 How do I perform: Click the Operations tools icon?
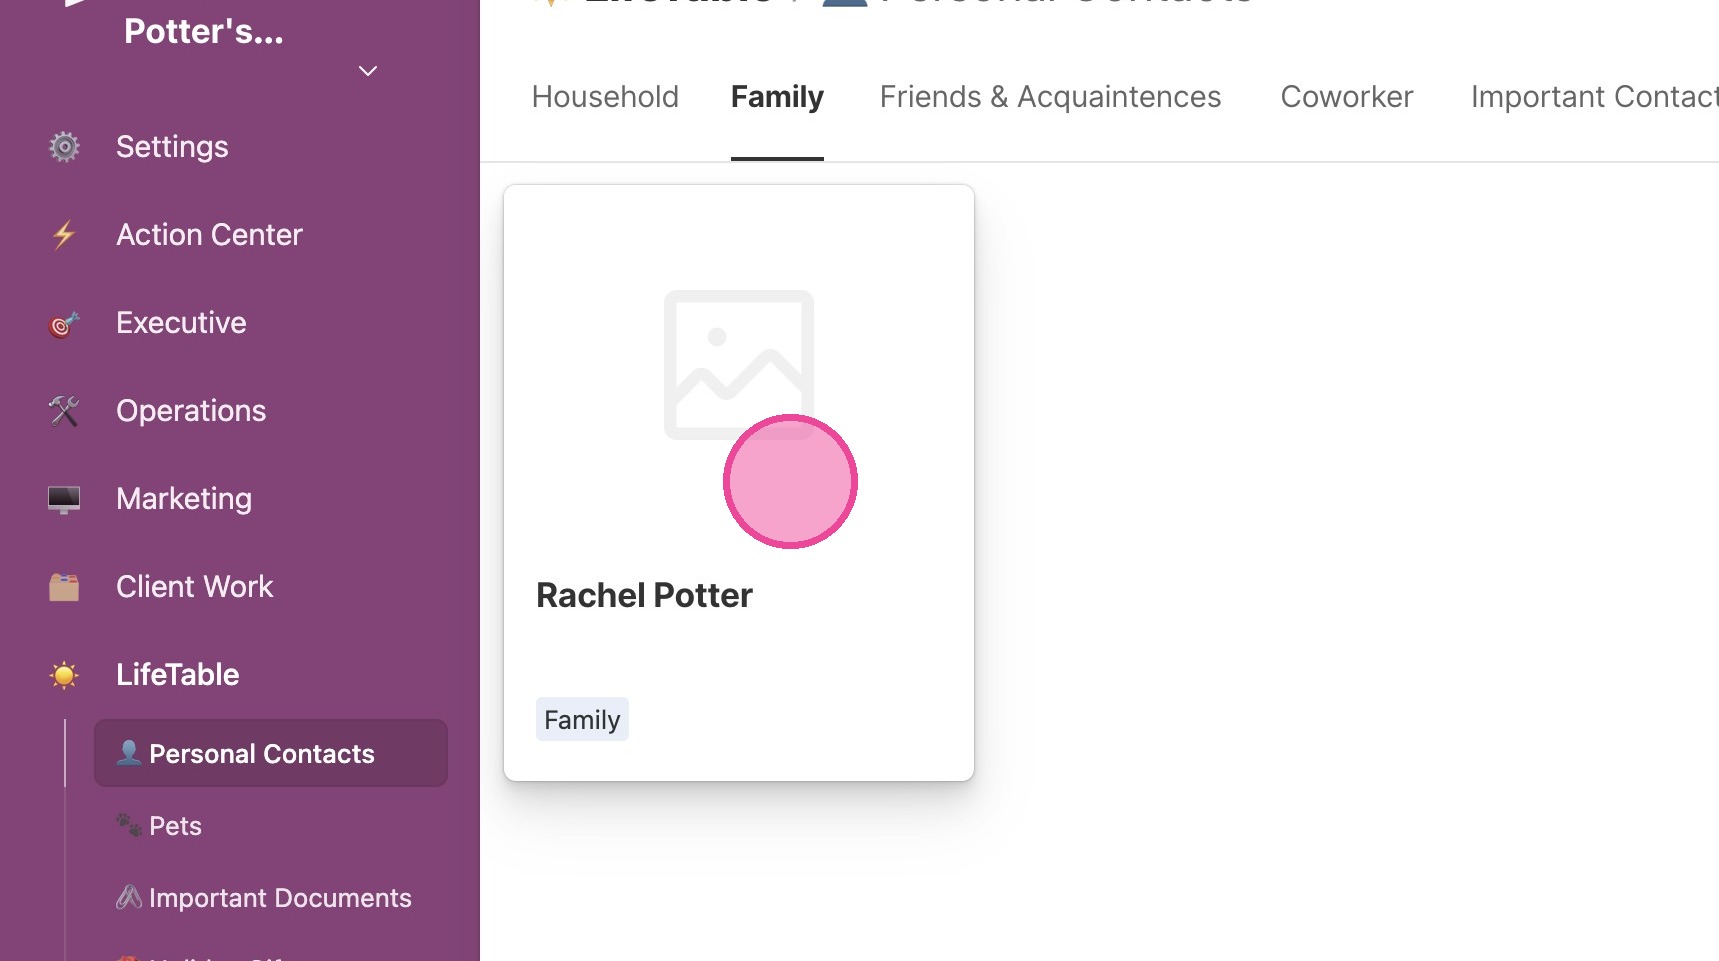(x=64, y=411)
